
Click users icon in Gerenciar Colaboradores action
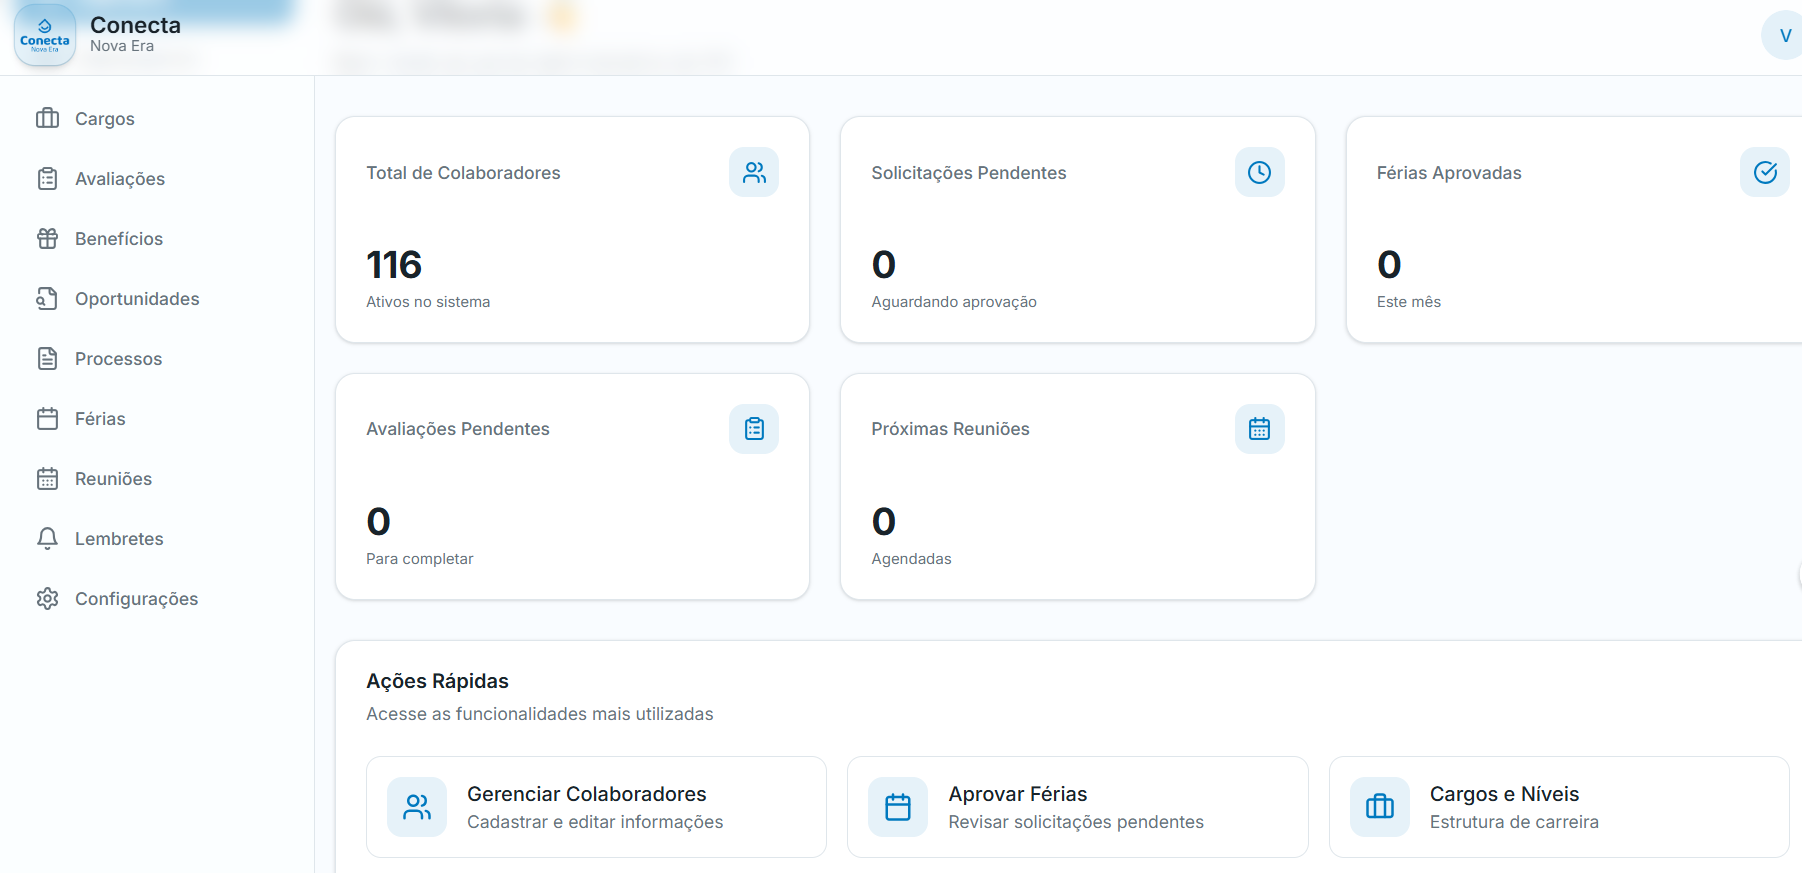417,807
